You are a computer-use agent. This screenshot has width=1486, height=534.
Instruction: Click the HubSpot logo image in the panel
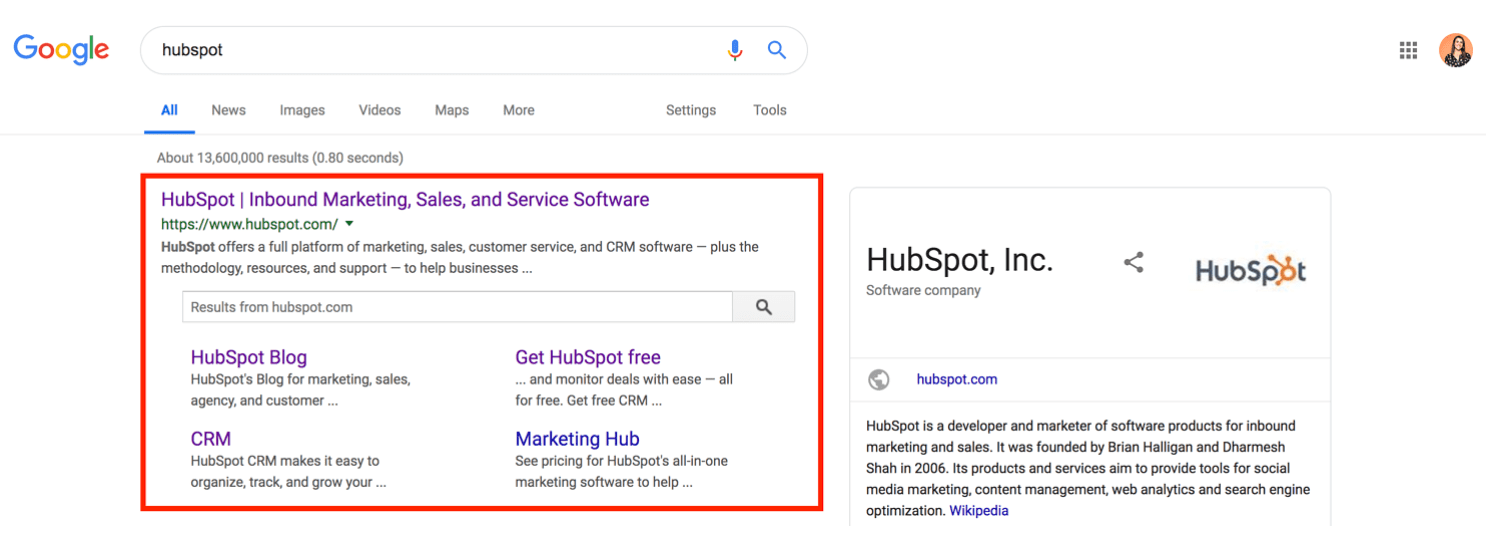1251,270
